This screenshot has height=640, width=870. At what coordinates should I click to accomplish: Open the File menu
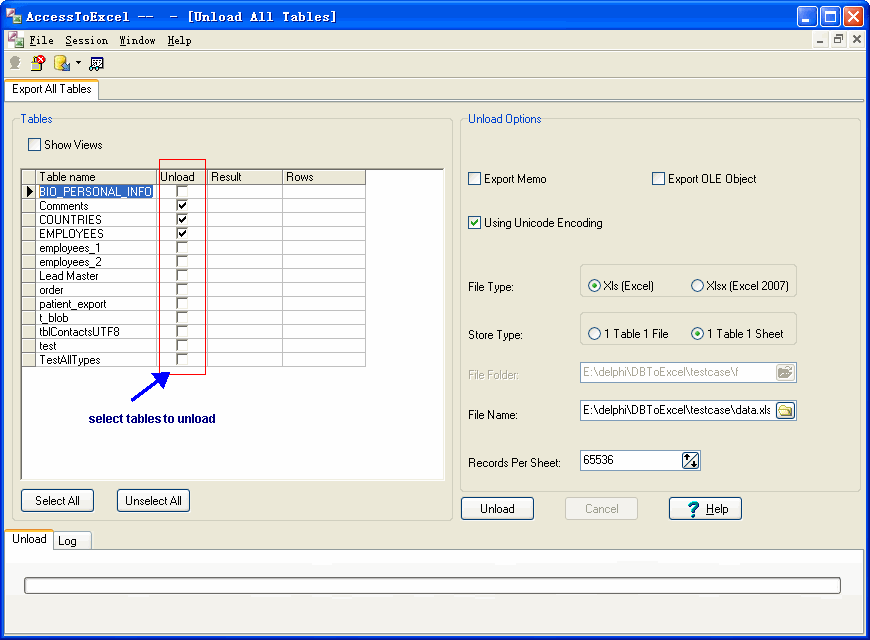(41, 41)
